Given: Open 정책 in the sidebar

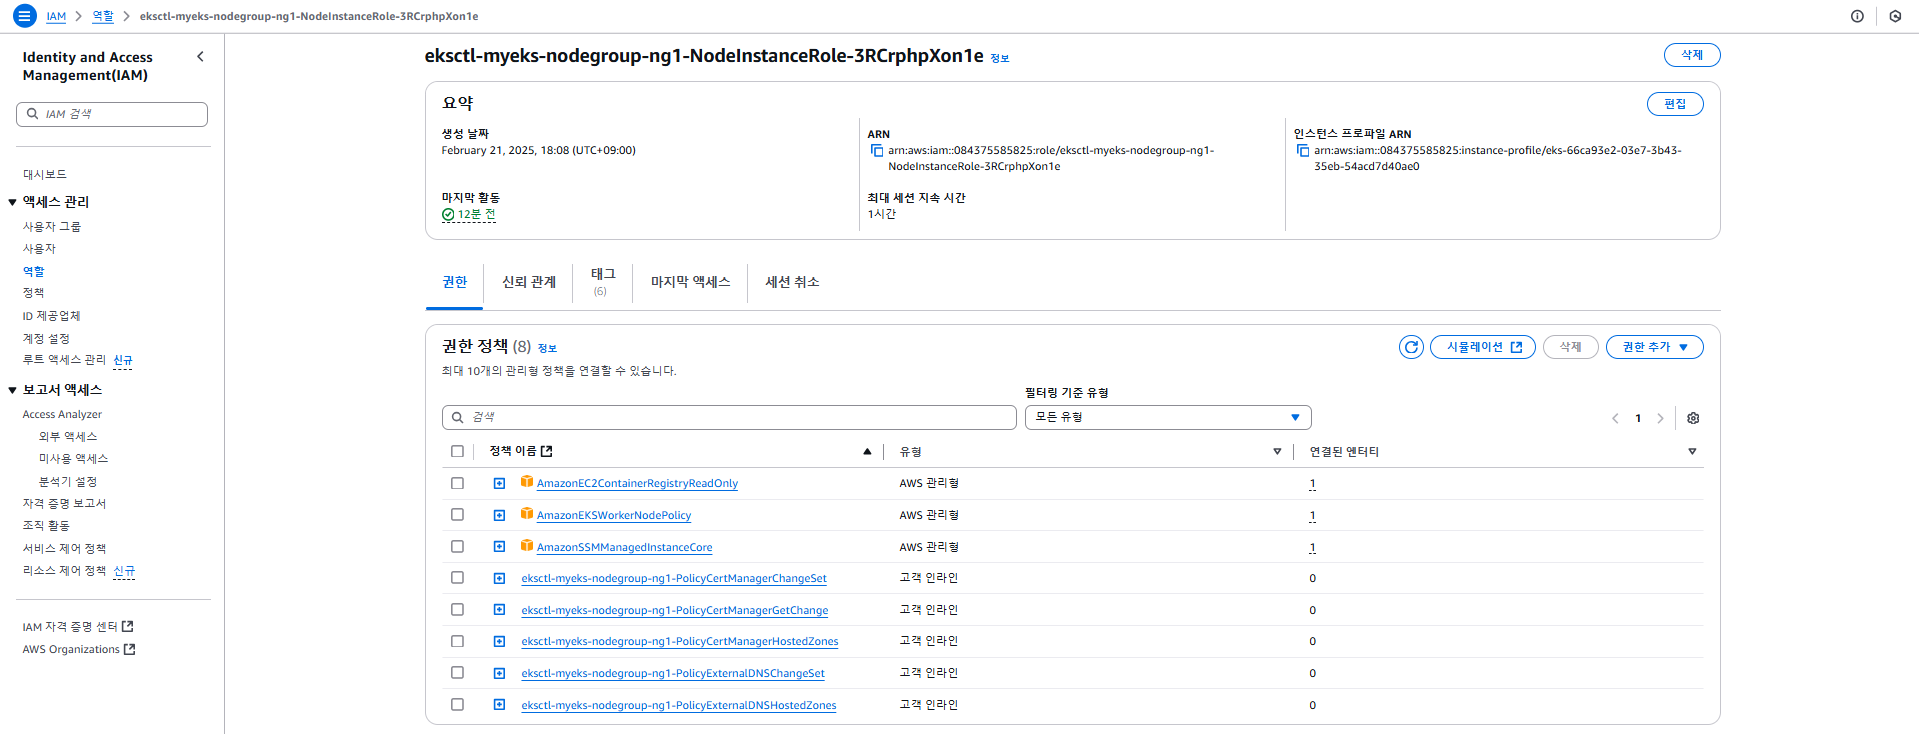Looking at the screenshot, I should pyautogui.click(x=34, y=293).
